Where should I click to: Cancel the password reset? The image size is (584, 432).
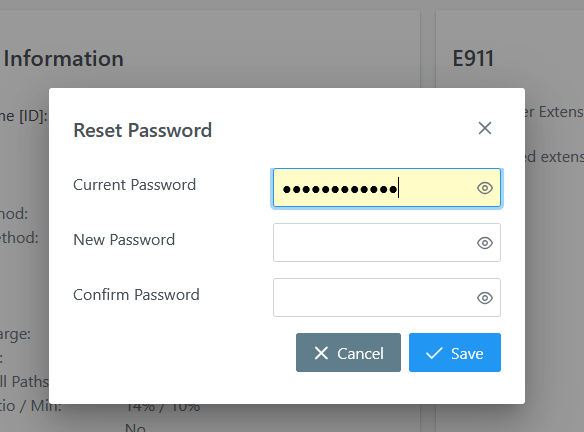[x=348, y=352]
